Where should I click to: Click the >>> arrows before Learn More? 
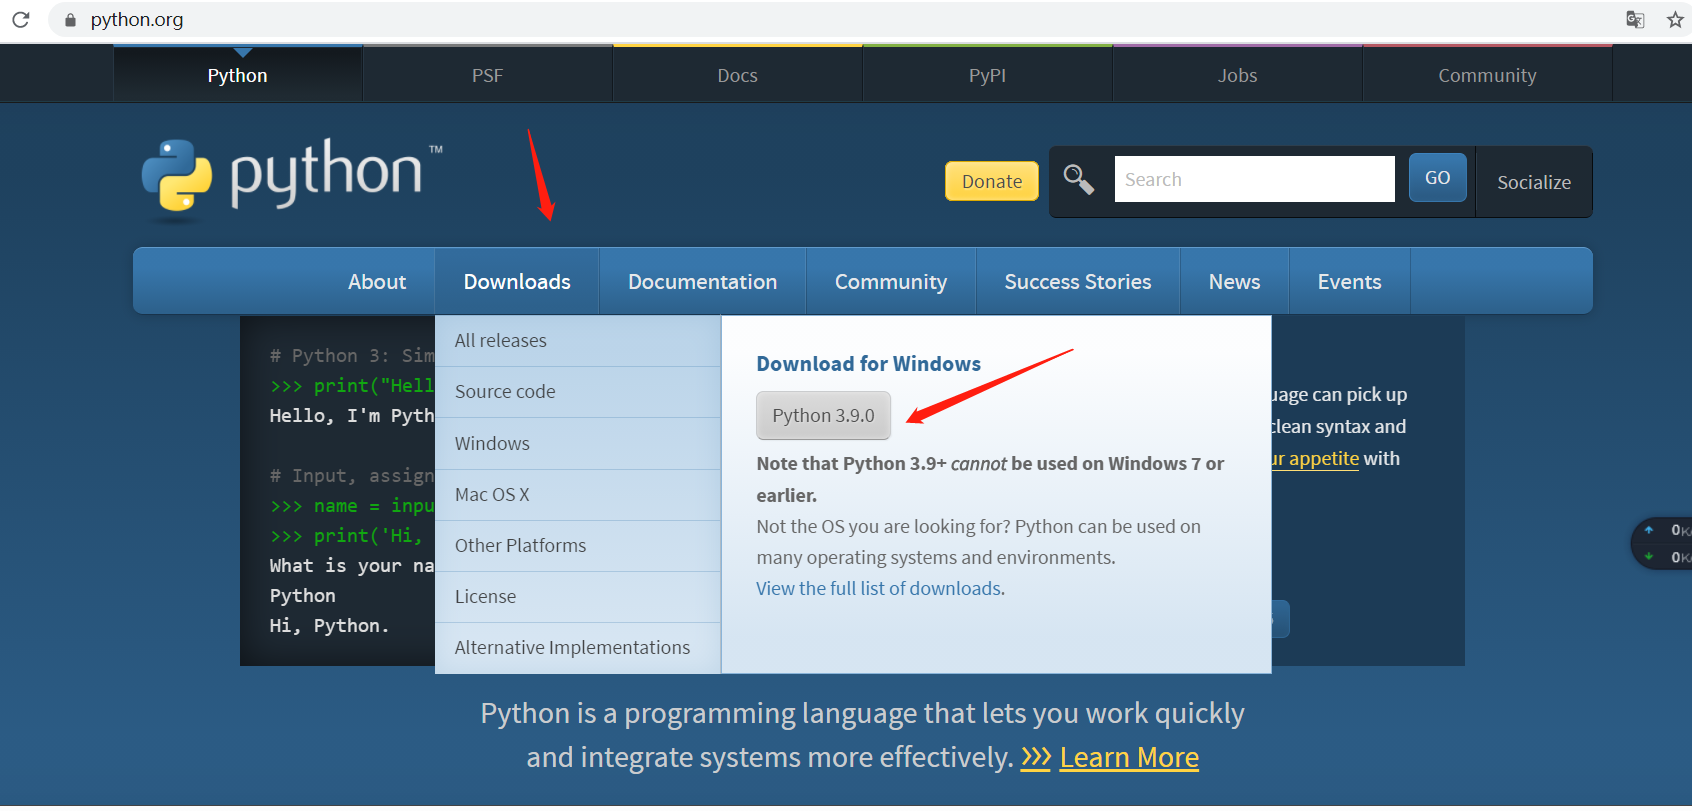point(1035,758)
